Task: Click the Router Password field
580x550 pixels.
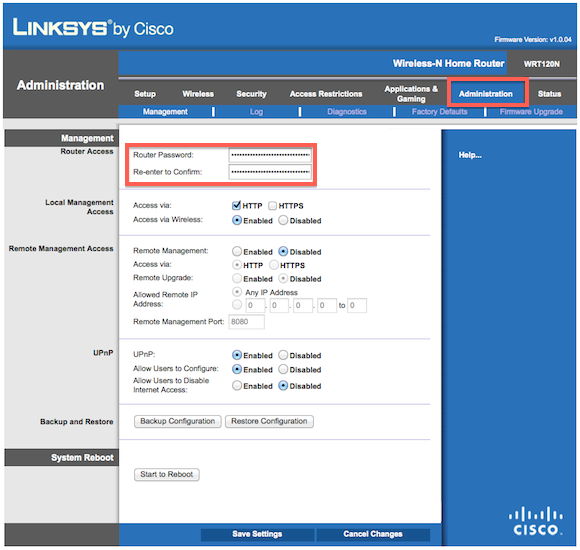Action: click(x=270, y=155)
